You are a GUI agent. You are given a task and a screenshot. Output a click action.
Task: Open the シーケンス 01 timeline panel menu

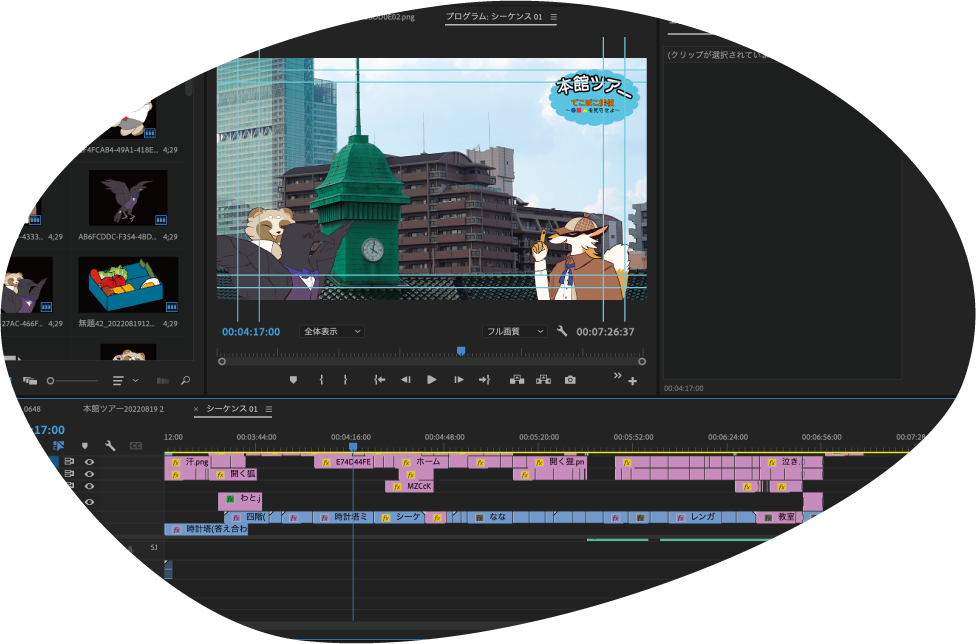point(269,409)
